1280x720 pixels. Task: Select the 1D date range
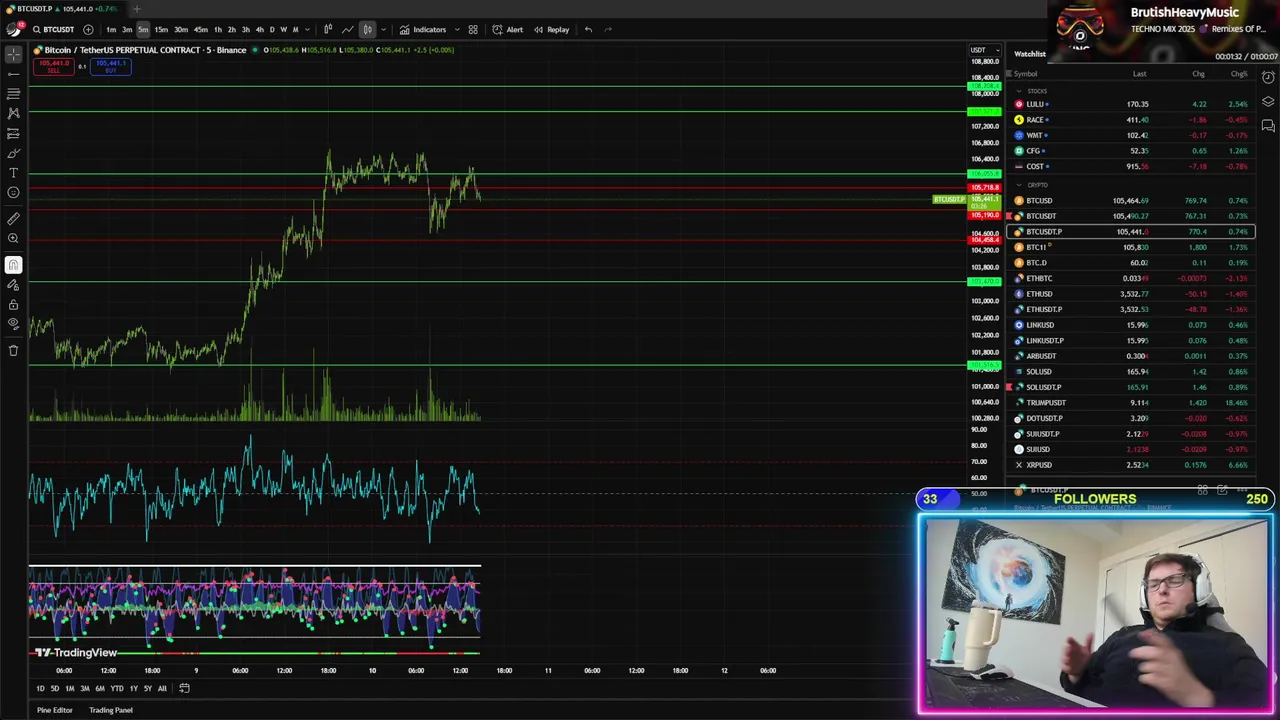[40, 688]
